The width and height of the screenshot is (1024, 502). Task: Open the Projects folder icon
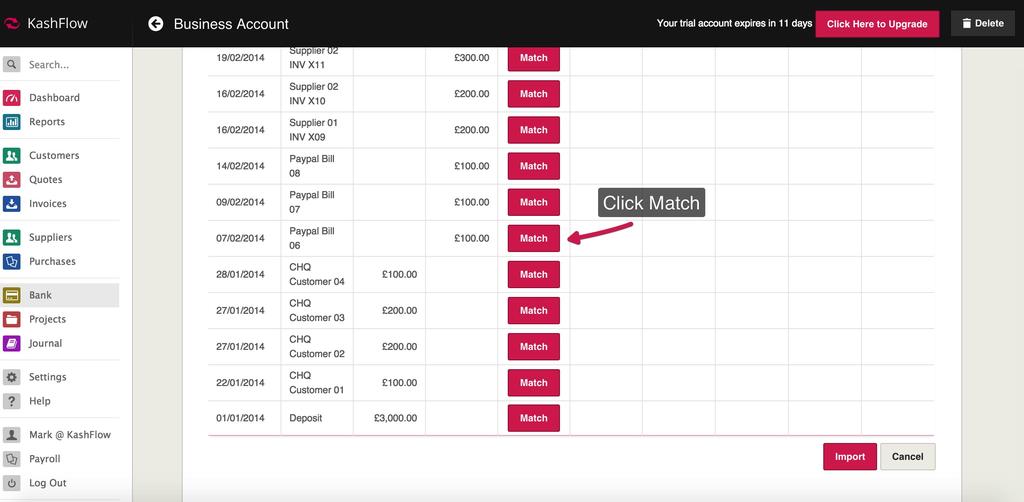[12, 320]
